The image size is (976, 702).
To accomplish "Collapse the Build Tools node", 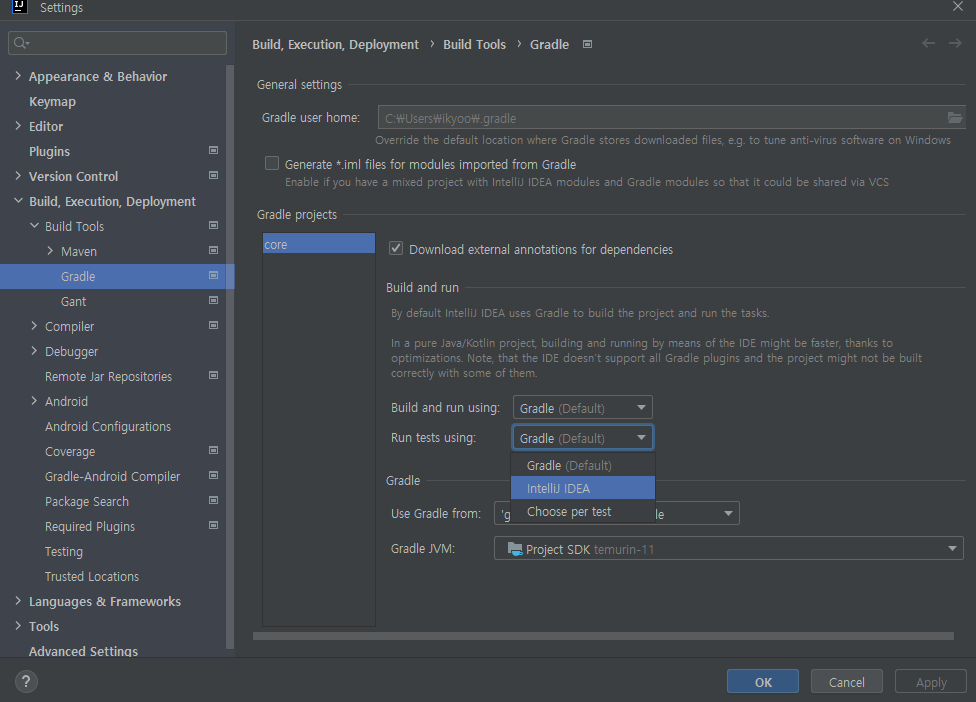I will pyautogui.click(x=34, y=226).
